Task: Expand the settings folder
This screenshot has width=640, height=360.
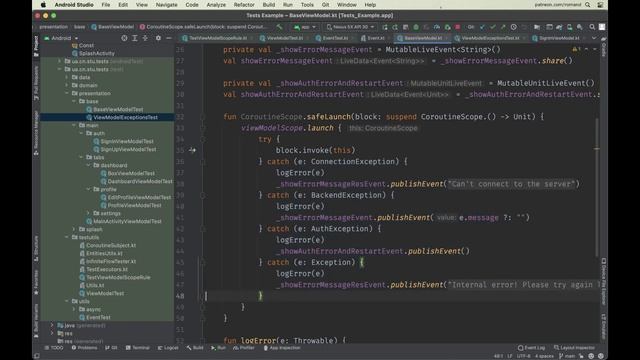Action: [x=89, y=213]
